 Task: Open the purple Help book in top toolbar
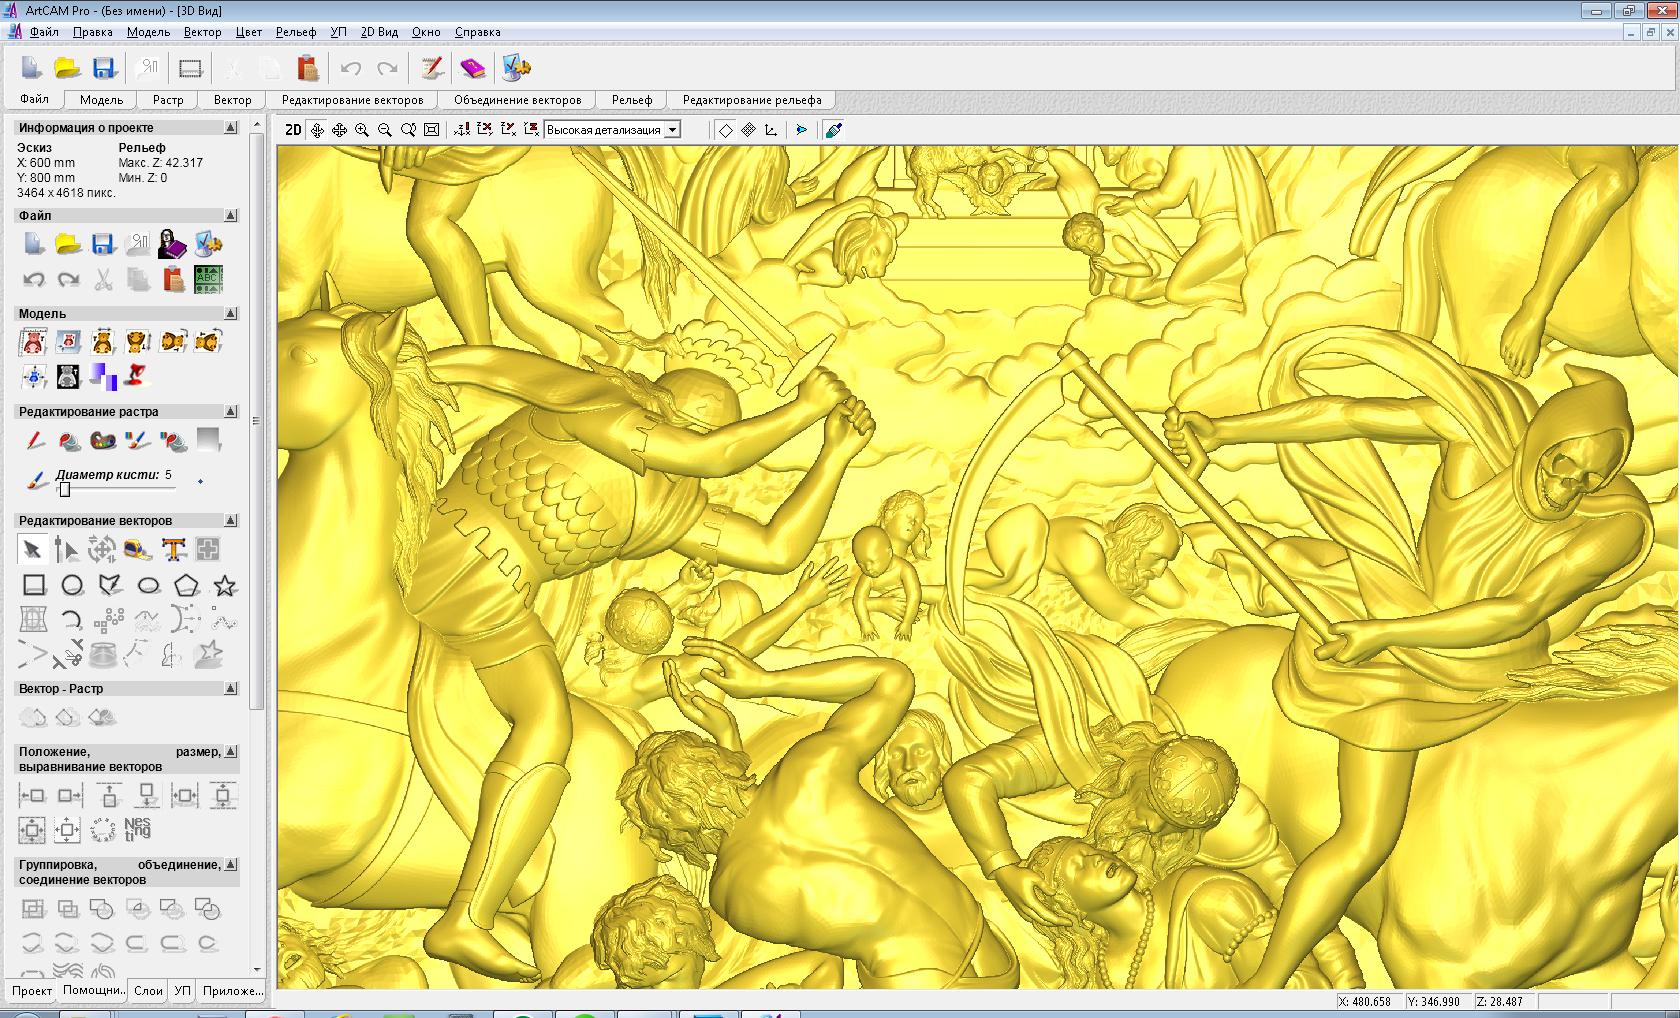(x=472, y=68)
